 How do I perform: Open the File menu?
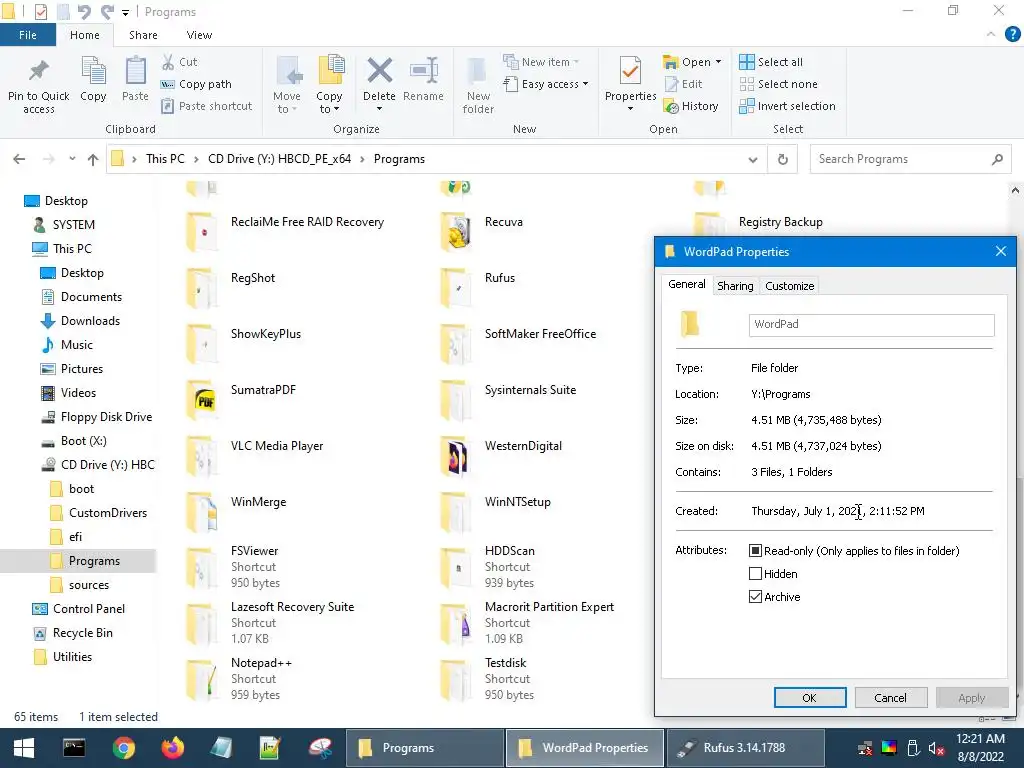pos(28,35)
